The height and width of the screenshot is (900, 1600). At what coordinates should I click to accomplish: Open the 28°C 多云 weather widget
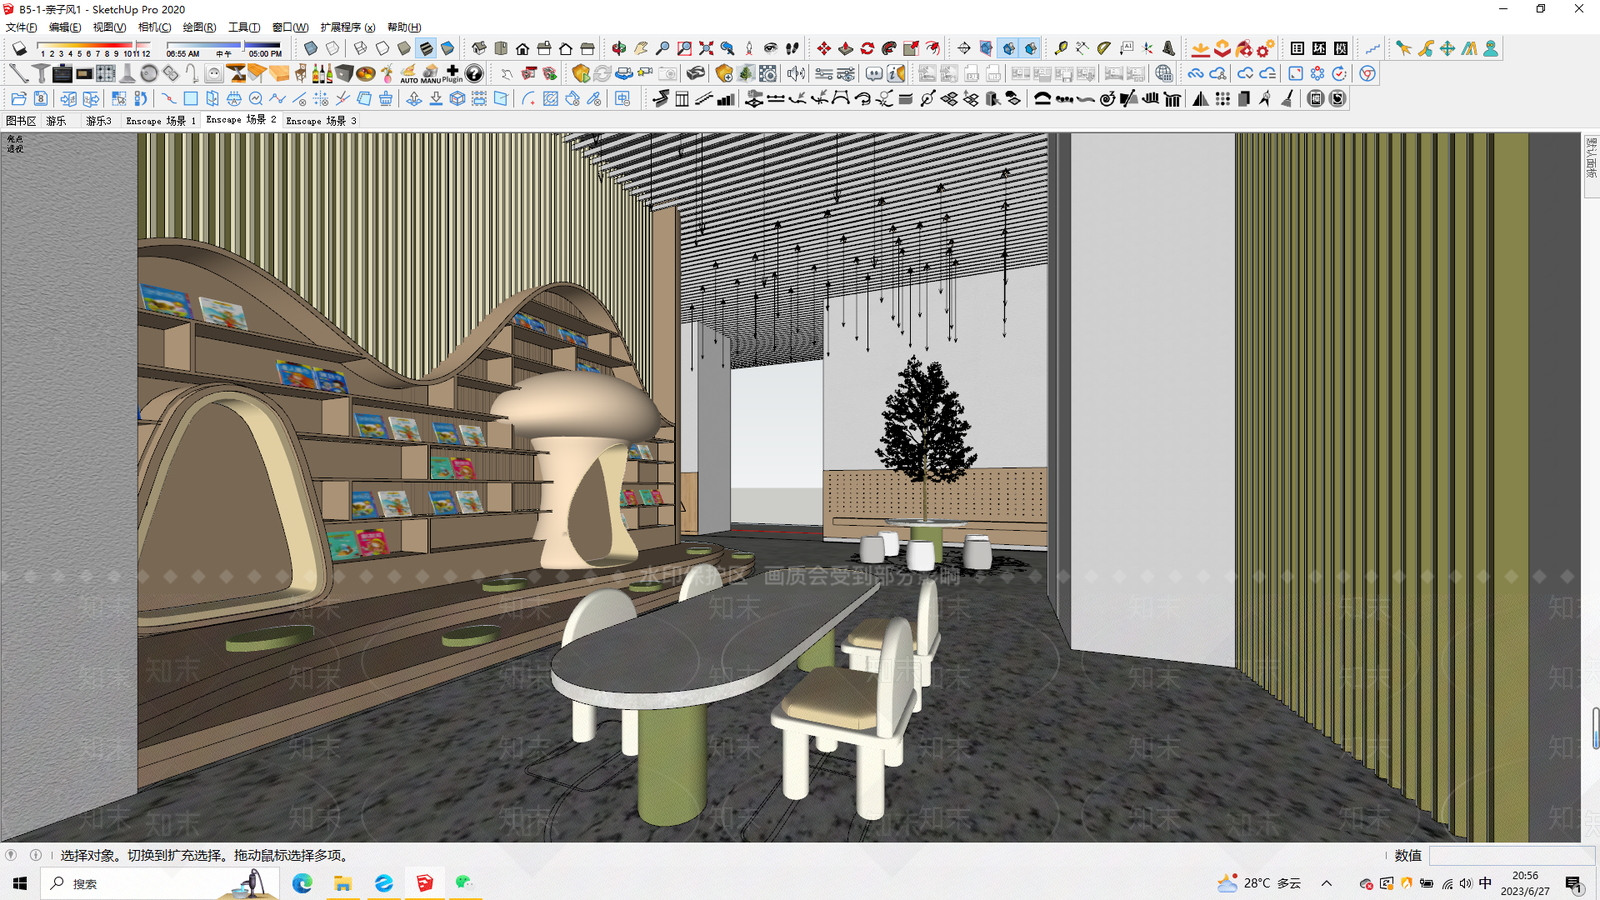1259,883
